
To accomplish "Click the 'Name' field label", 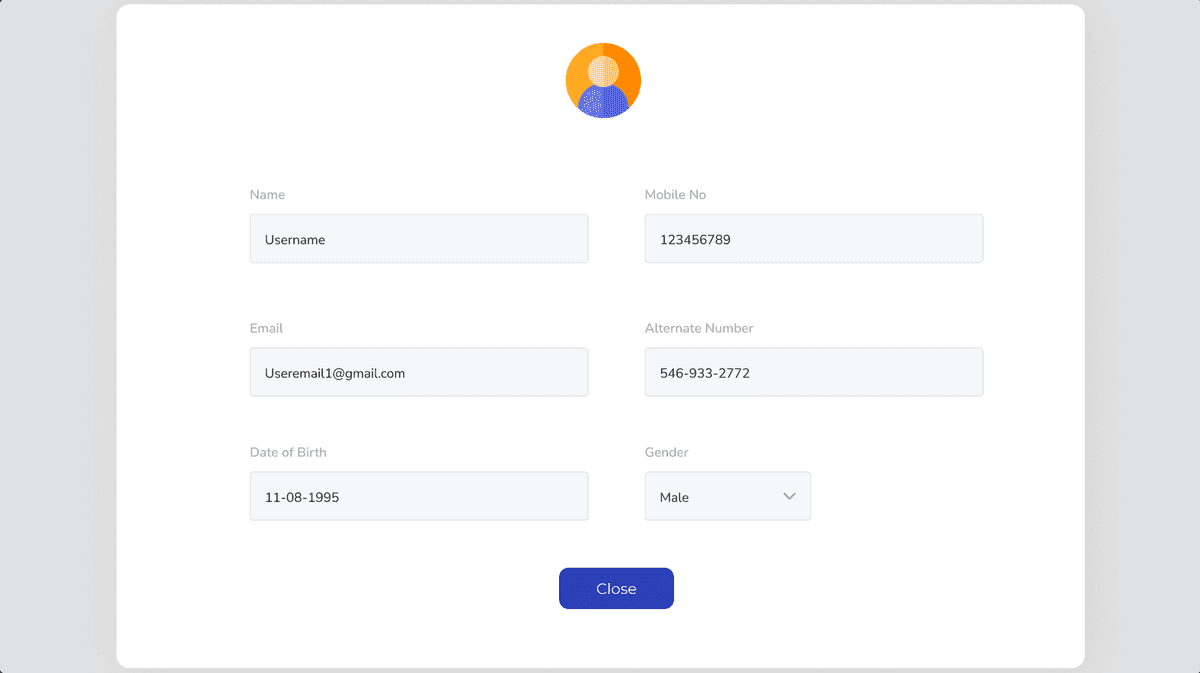I will coord(267,195).
